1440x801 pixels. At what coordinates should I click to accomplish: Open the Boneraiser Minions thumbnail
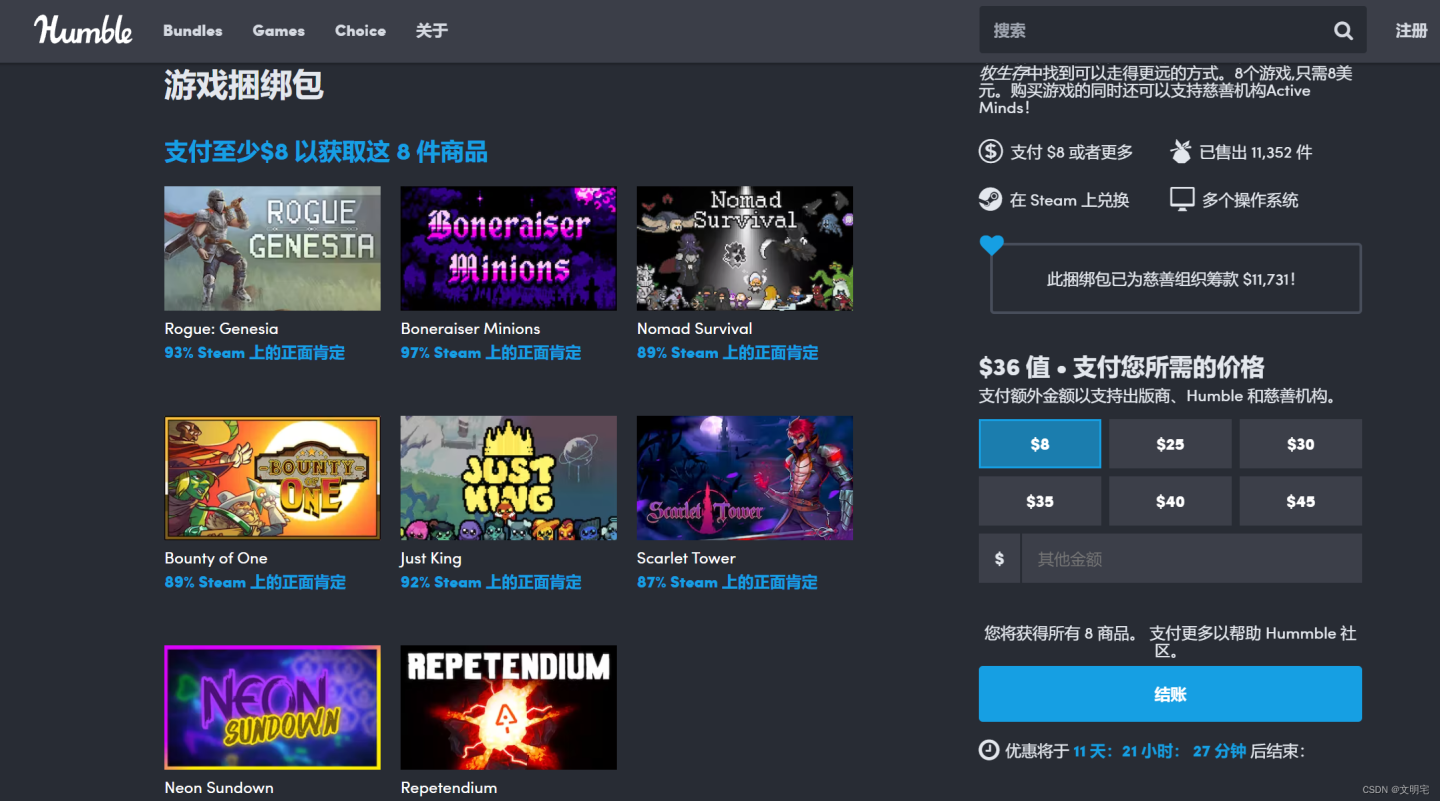click(x=509, y=248)
